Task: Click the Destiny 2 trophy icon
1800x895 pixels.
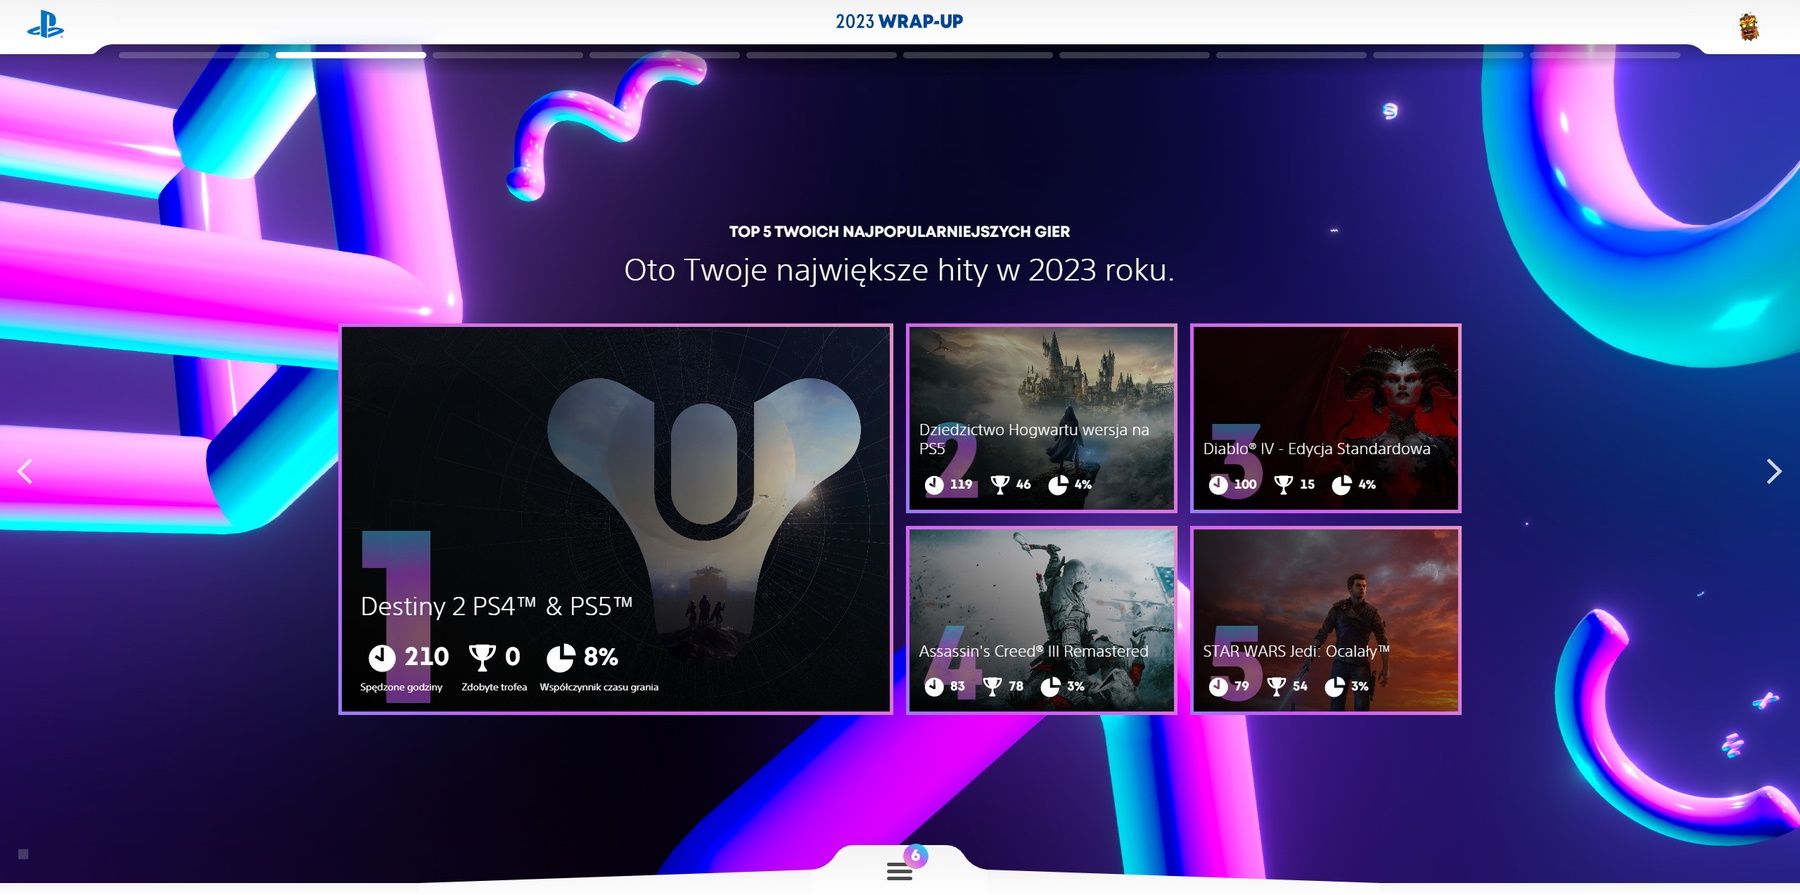Action: coord(482,657)
